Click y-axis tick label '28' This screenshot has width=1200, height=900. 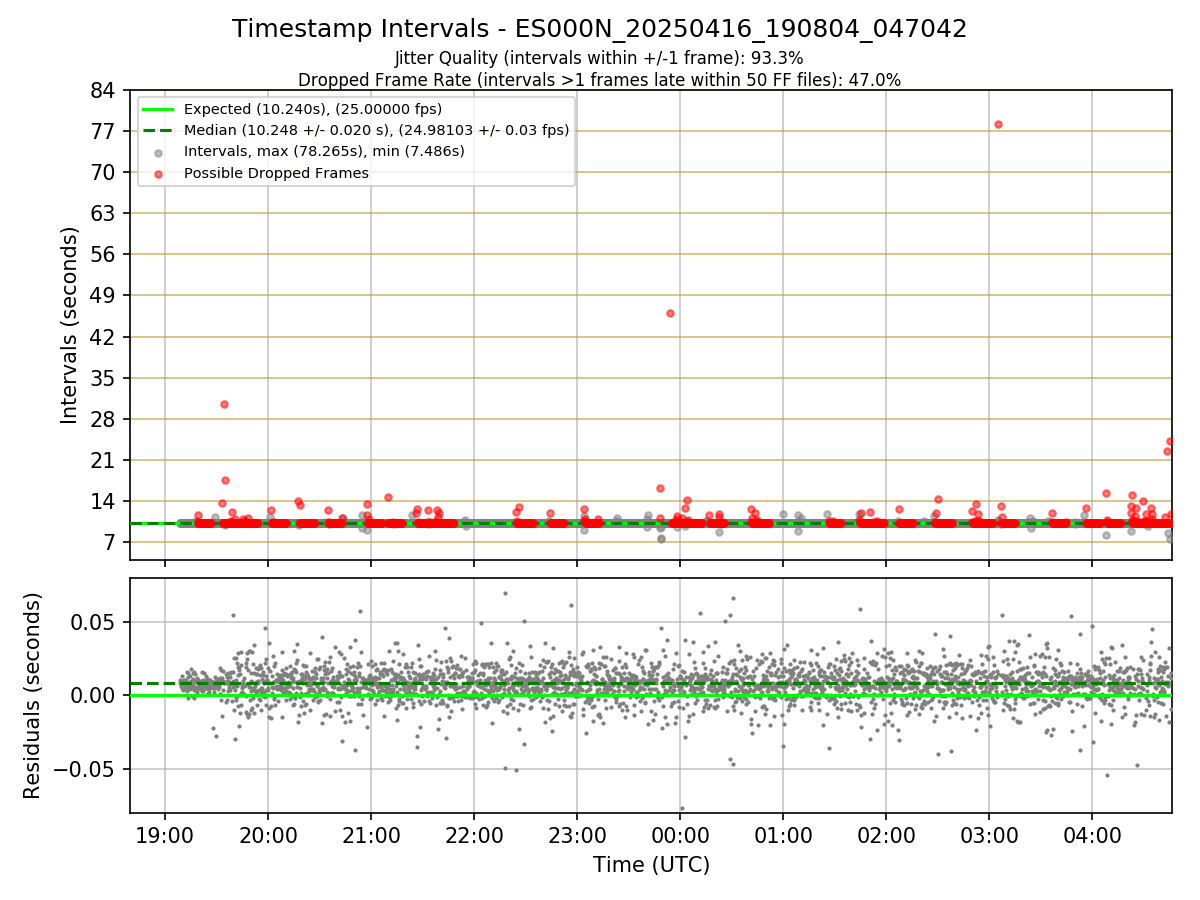pos(103,419)
